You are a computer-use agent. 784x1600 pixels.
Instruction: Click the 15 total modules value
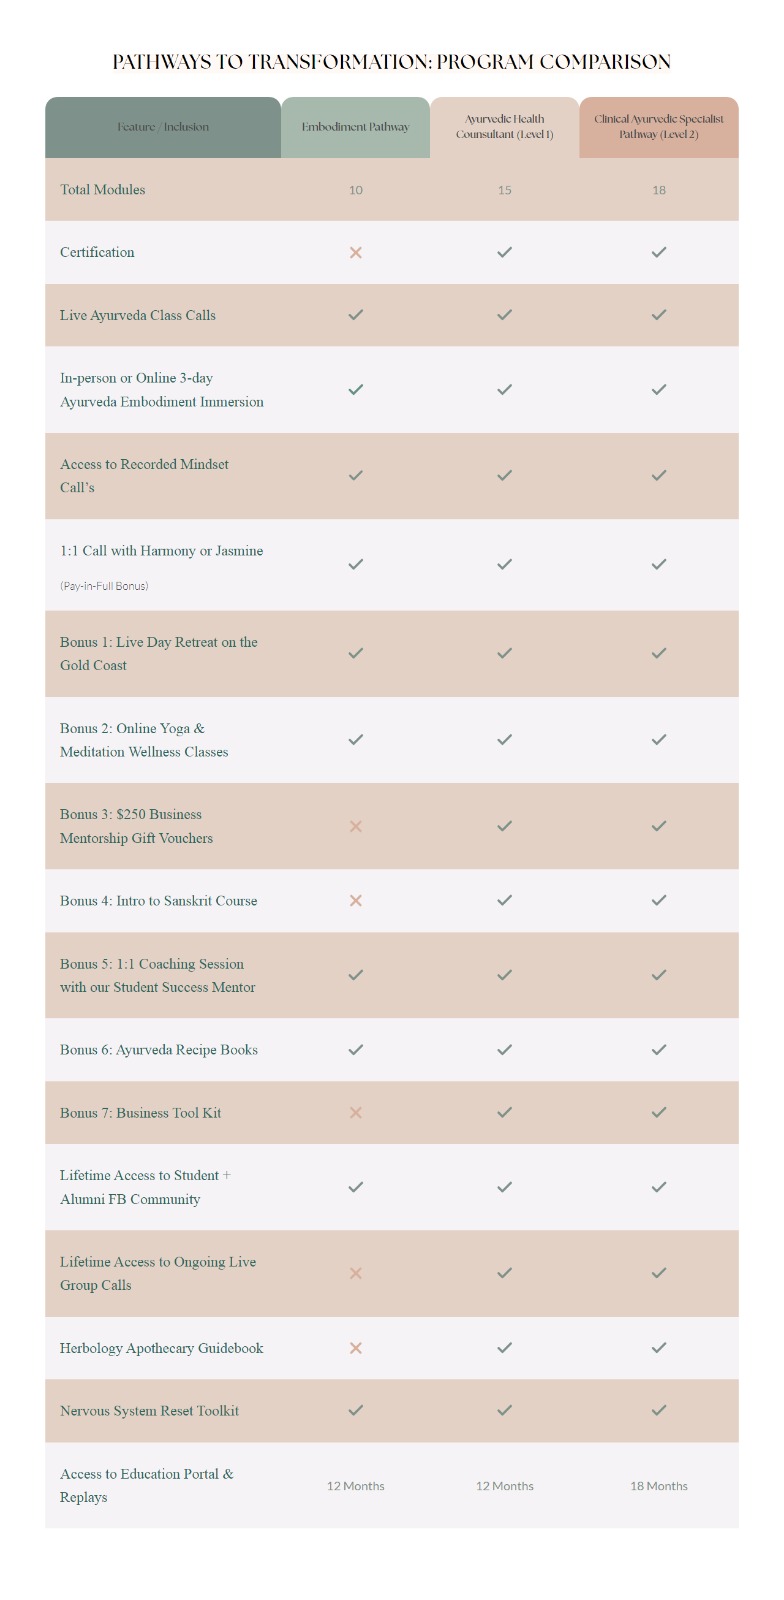(504, 190)
